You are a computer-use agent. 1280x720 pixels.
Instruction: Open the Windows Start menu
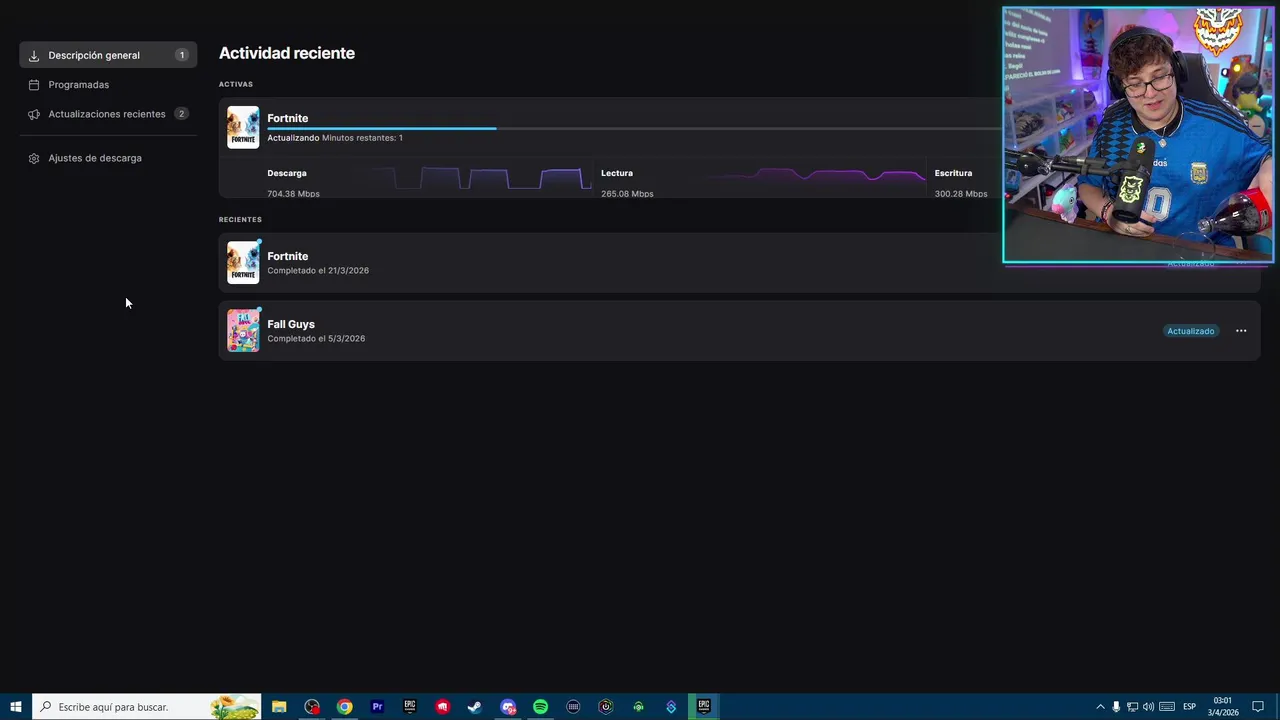(x=16, y=707)
